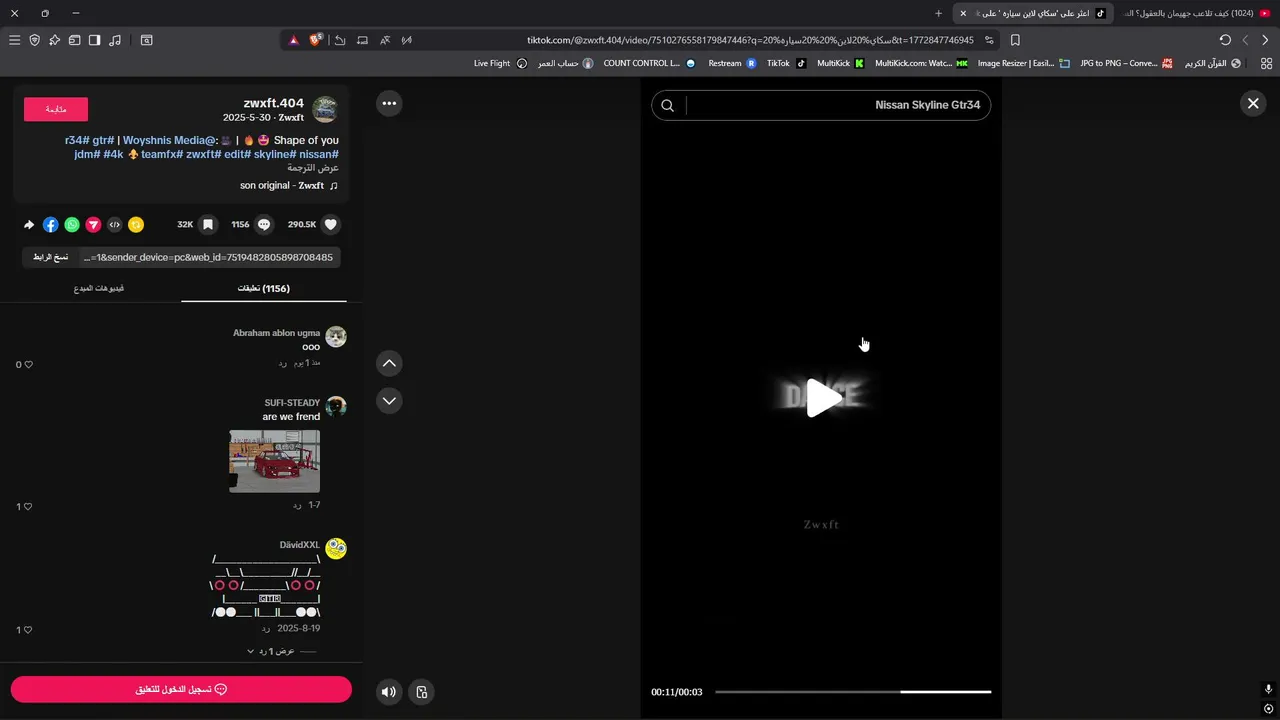Switch to the creator videos tab
The width and height of the screenshot is (1280, 720).
(x=99, y=289)
